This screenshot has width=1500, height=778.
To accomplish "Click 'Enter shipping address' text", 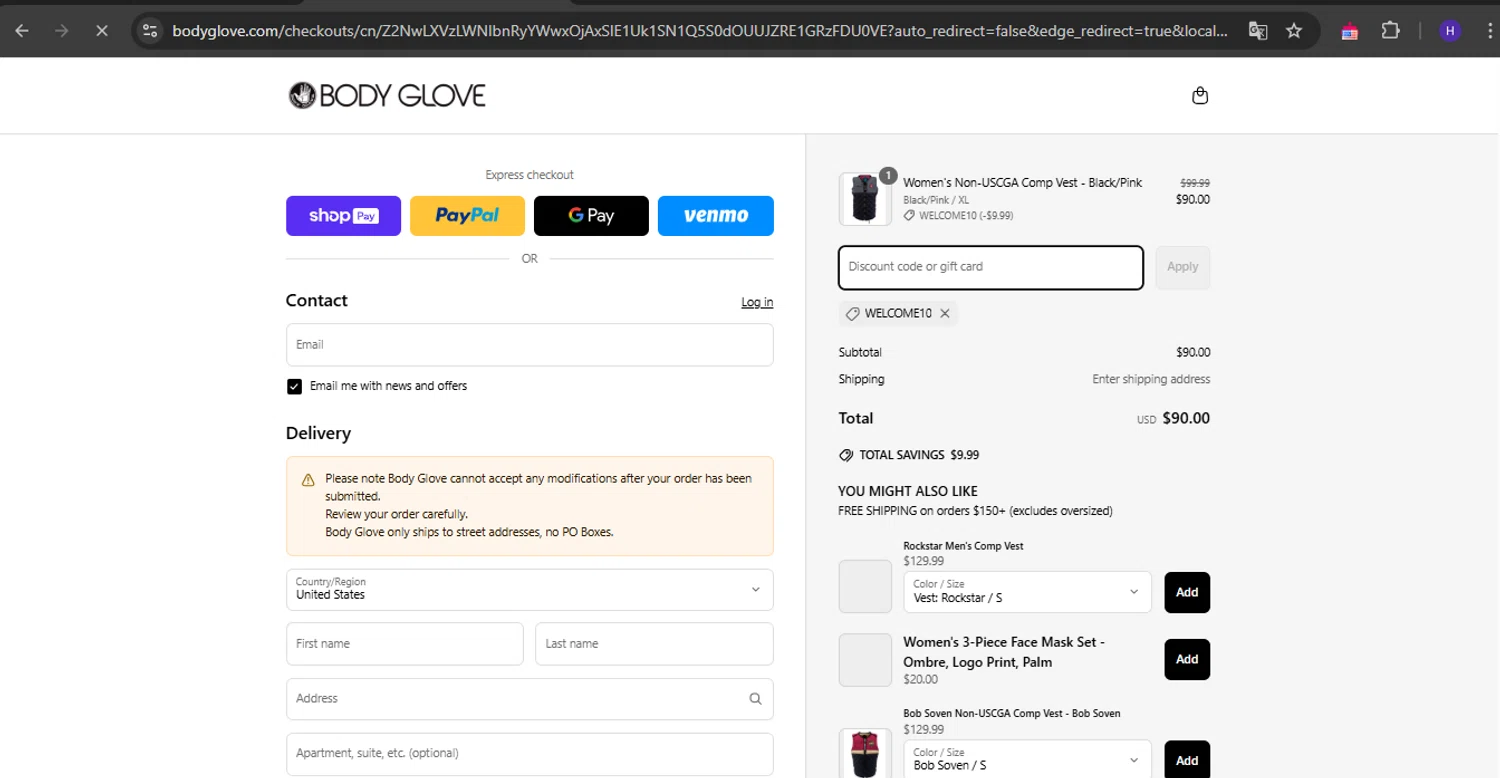I will 1151,380.
